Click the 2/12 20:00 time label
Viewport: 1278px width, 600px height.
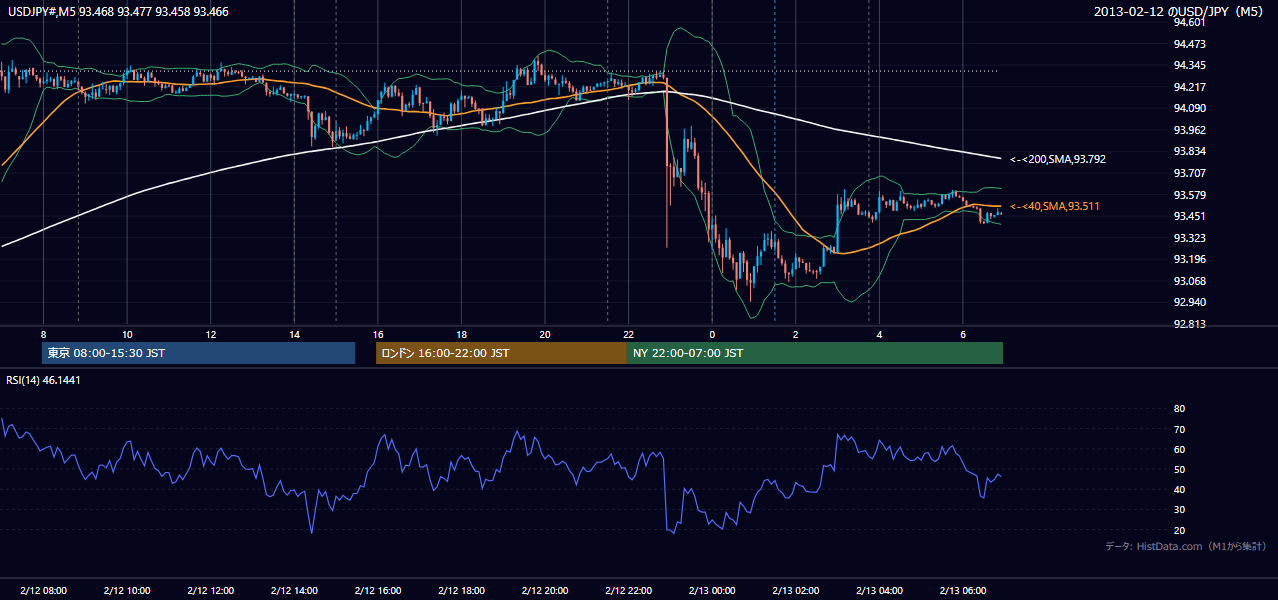[x=544, y=591]
